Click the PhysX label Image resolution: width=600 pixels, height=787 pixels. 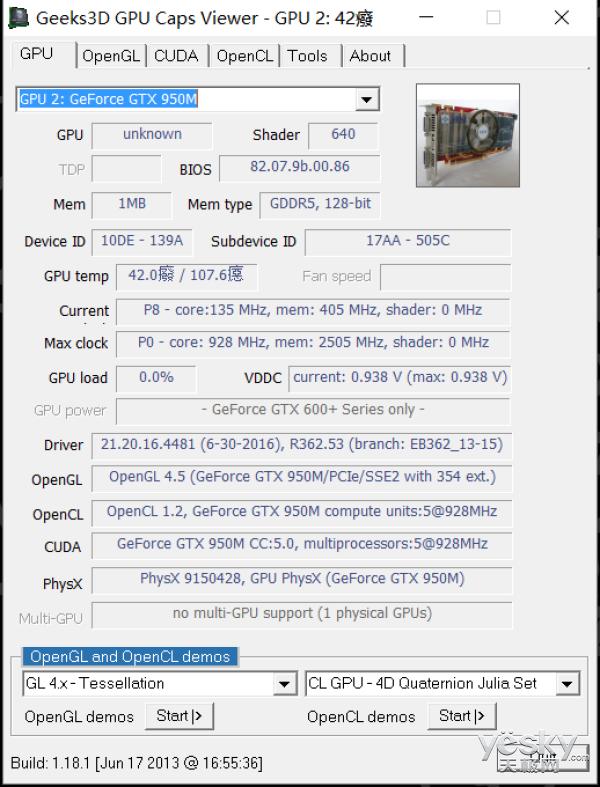click(x=63, y=584)
